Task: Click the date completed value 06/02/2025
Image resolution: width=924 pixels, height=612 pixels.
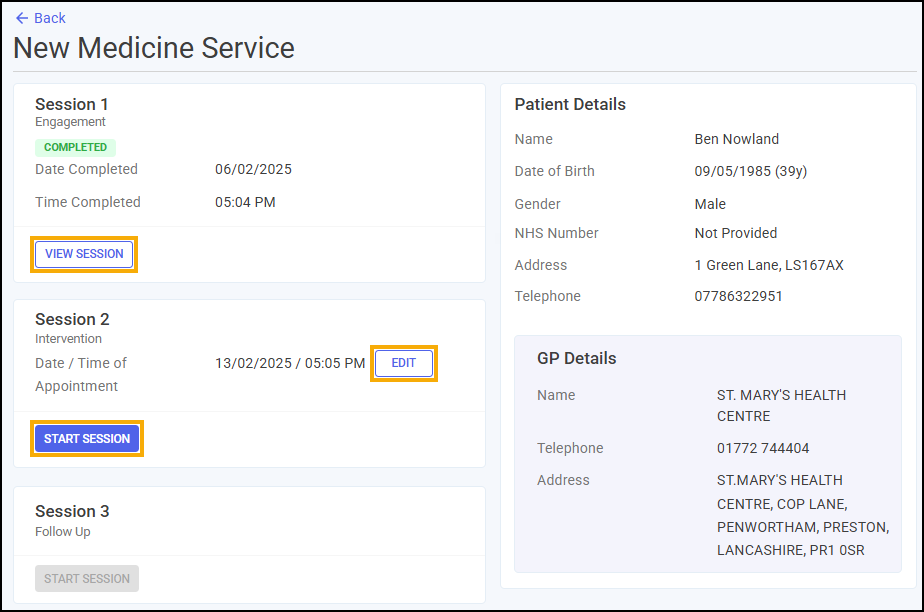Action: pos(253,170)
